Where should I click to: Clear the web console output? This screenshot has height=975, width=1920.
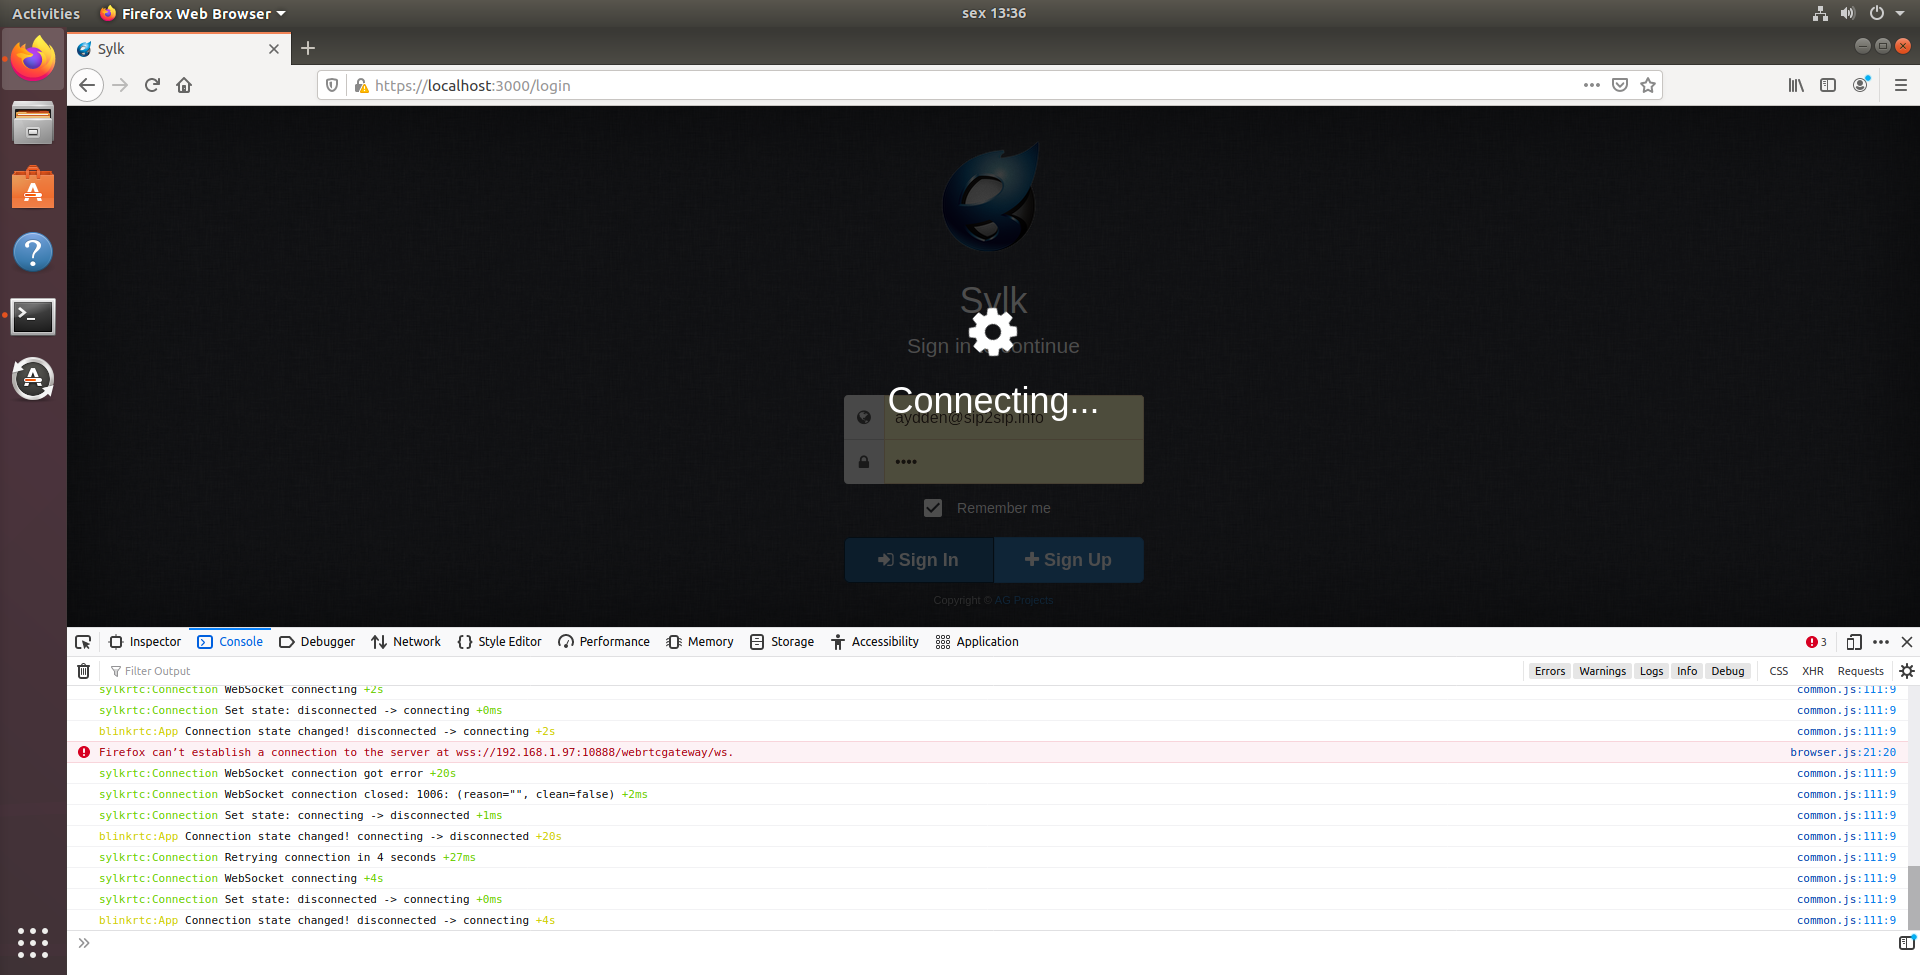[84, 671]
